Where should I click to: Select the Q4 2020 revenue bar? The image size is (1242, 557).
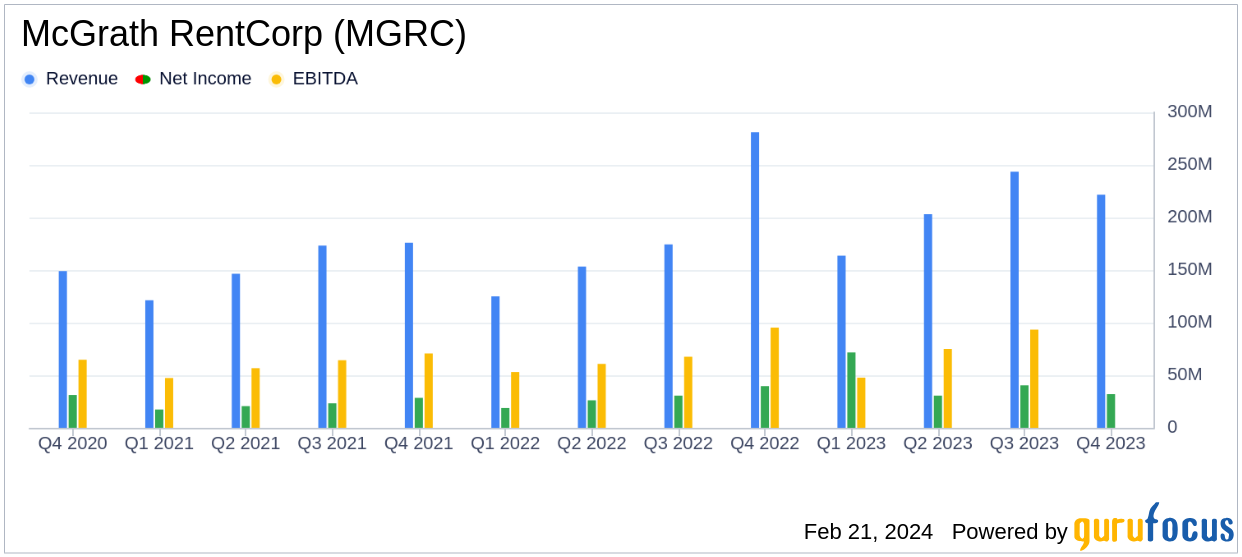pyautogui.click(x=63, y=350)
